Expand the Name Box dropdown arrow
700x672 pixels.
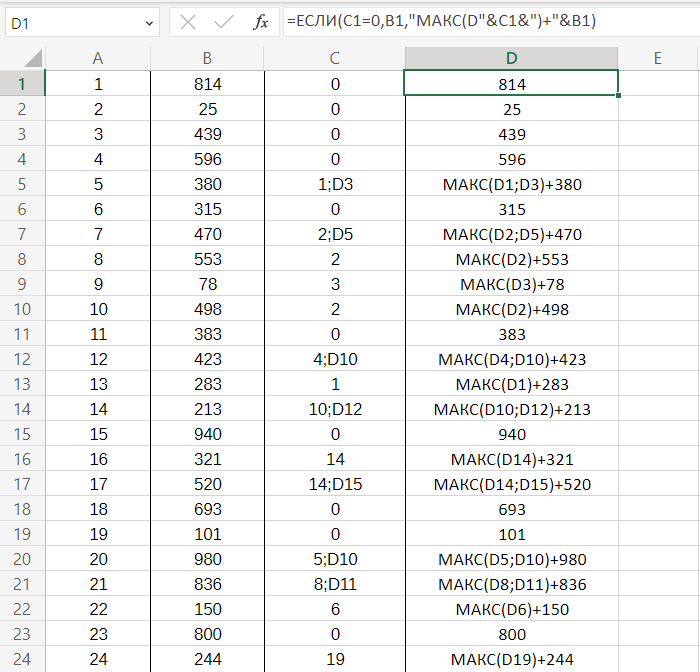[x=149, y=22]
